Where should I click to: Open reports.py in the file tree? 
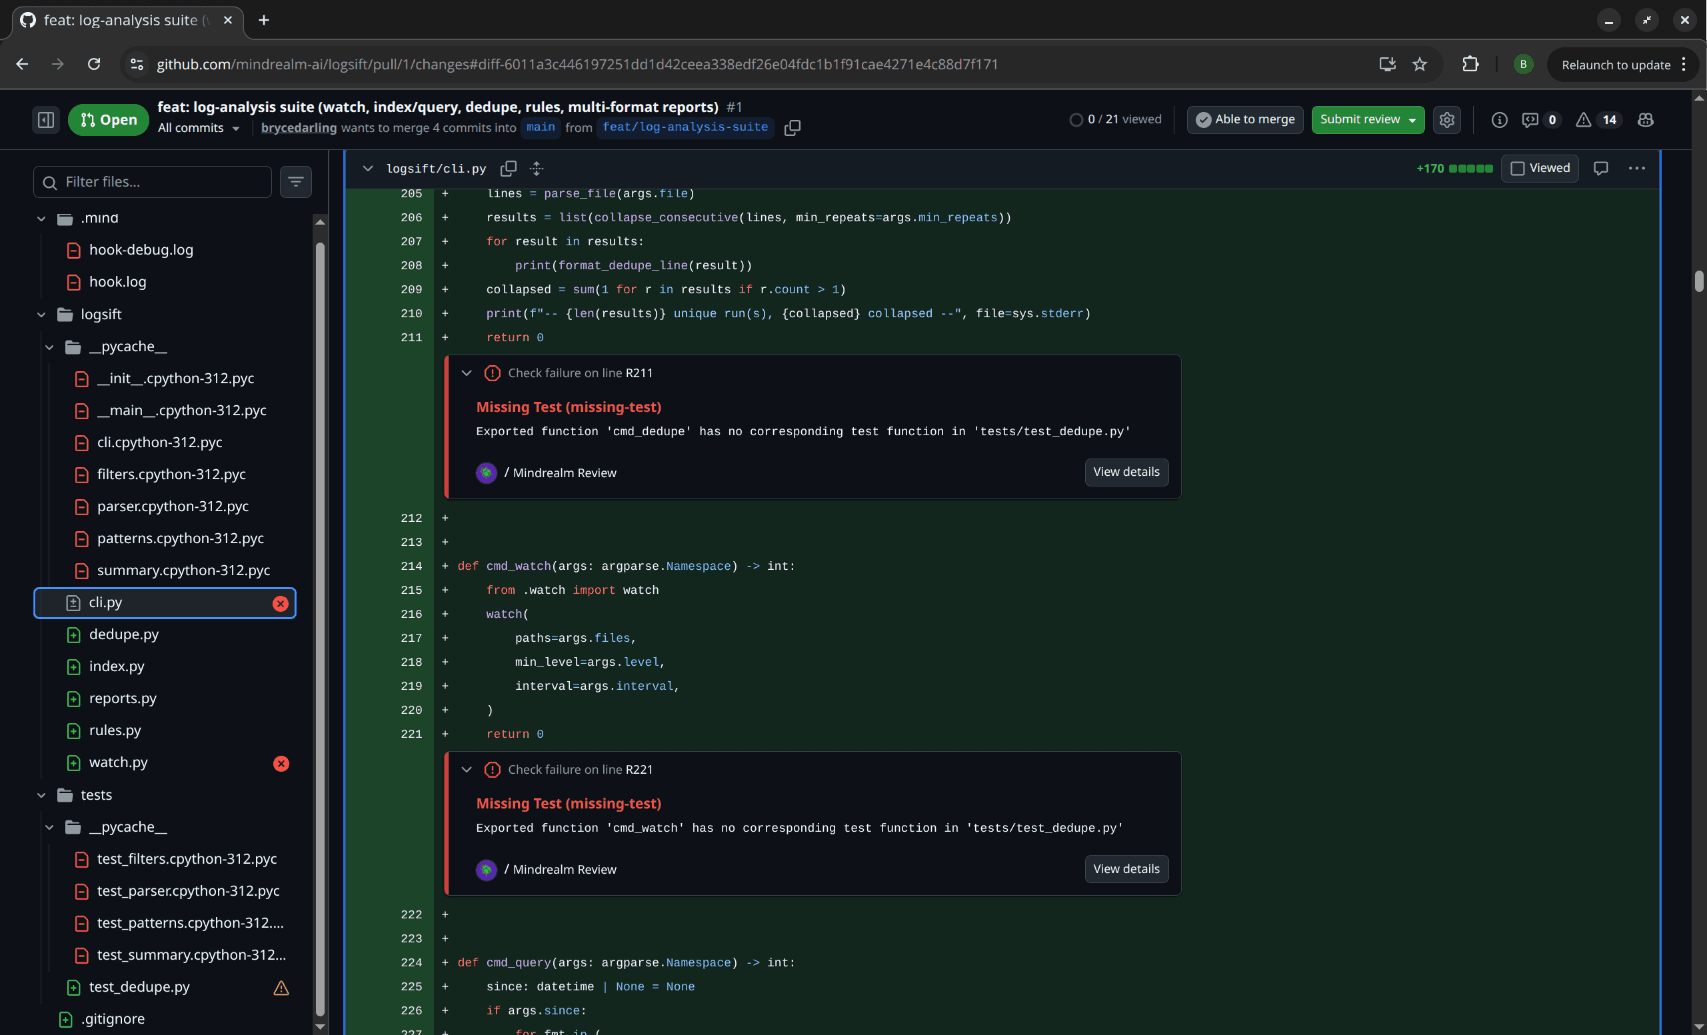click(x=122, y=699)
